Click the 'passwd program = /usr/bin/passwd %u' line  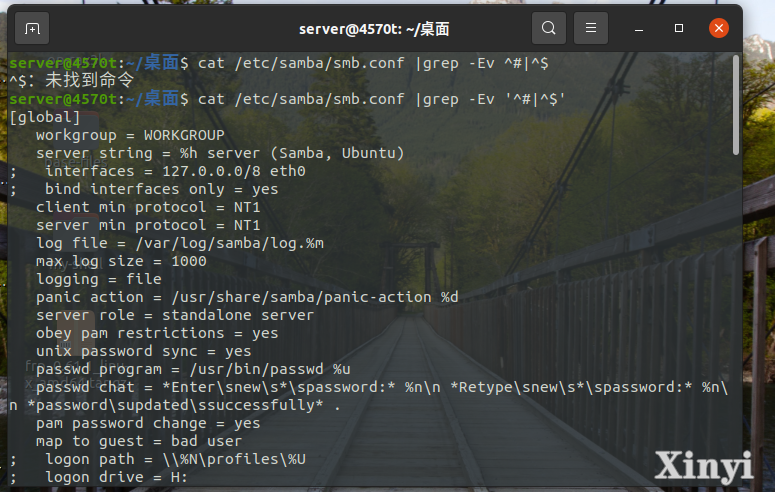coord(193,369)
